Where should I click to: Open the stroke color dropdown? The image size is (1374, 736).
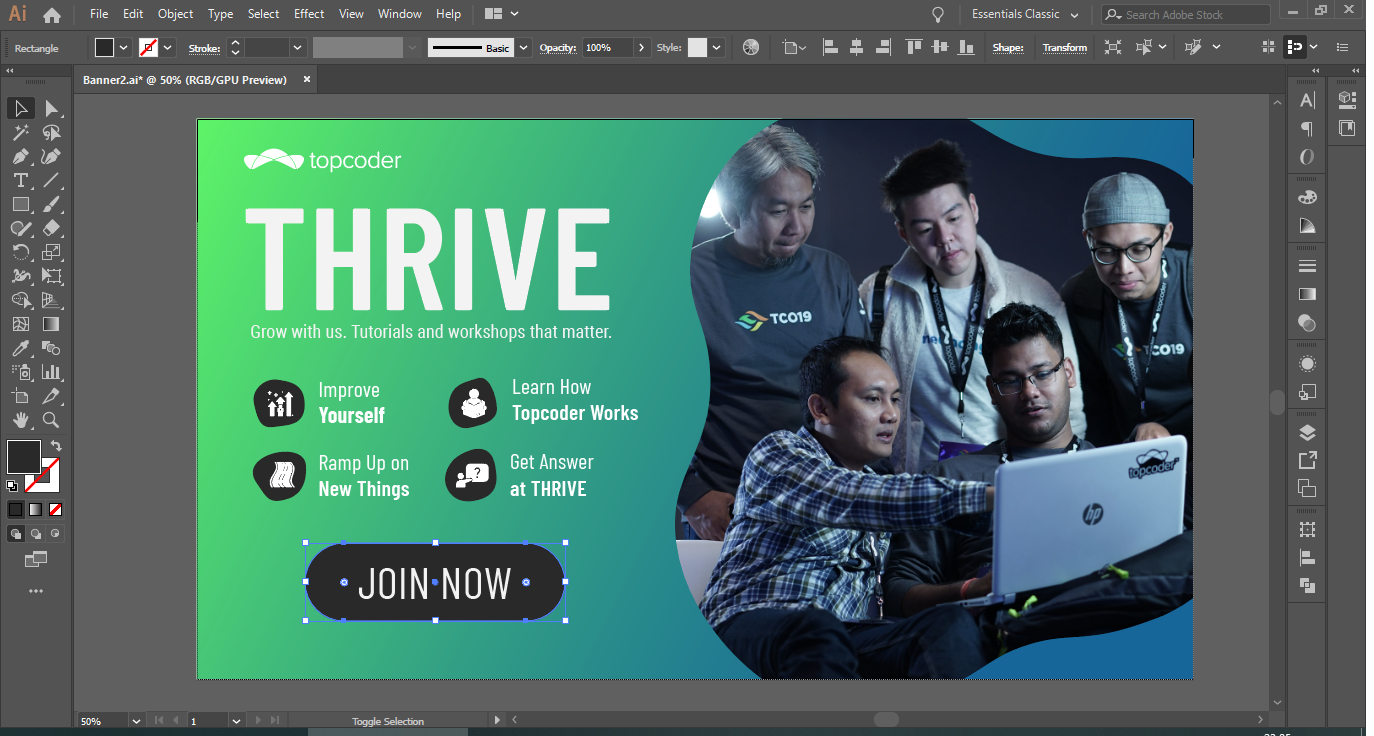point(169,47)
